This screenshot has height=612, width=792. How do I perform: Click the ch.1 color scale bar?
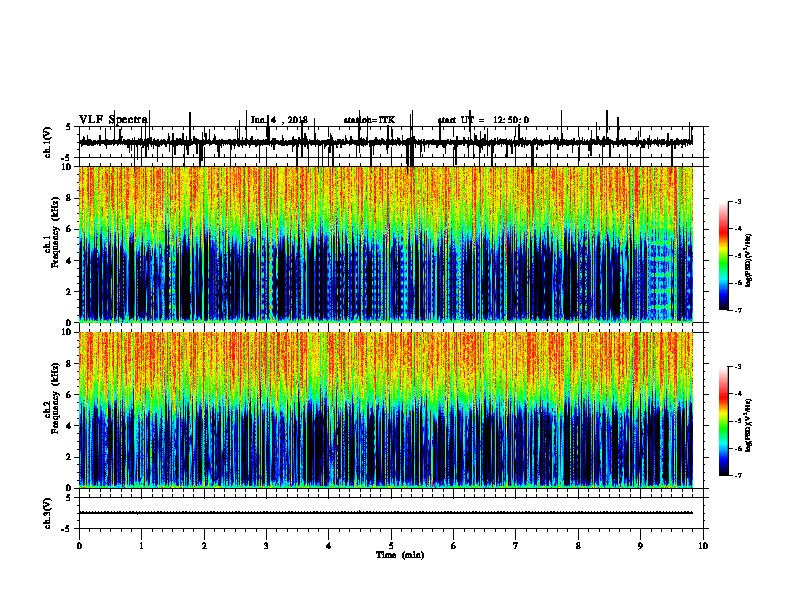(x=724, y=256)
